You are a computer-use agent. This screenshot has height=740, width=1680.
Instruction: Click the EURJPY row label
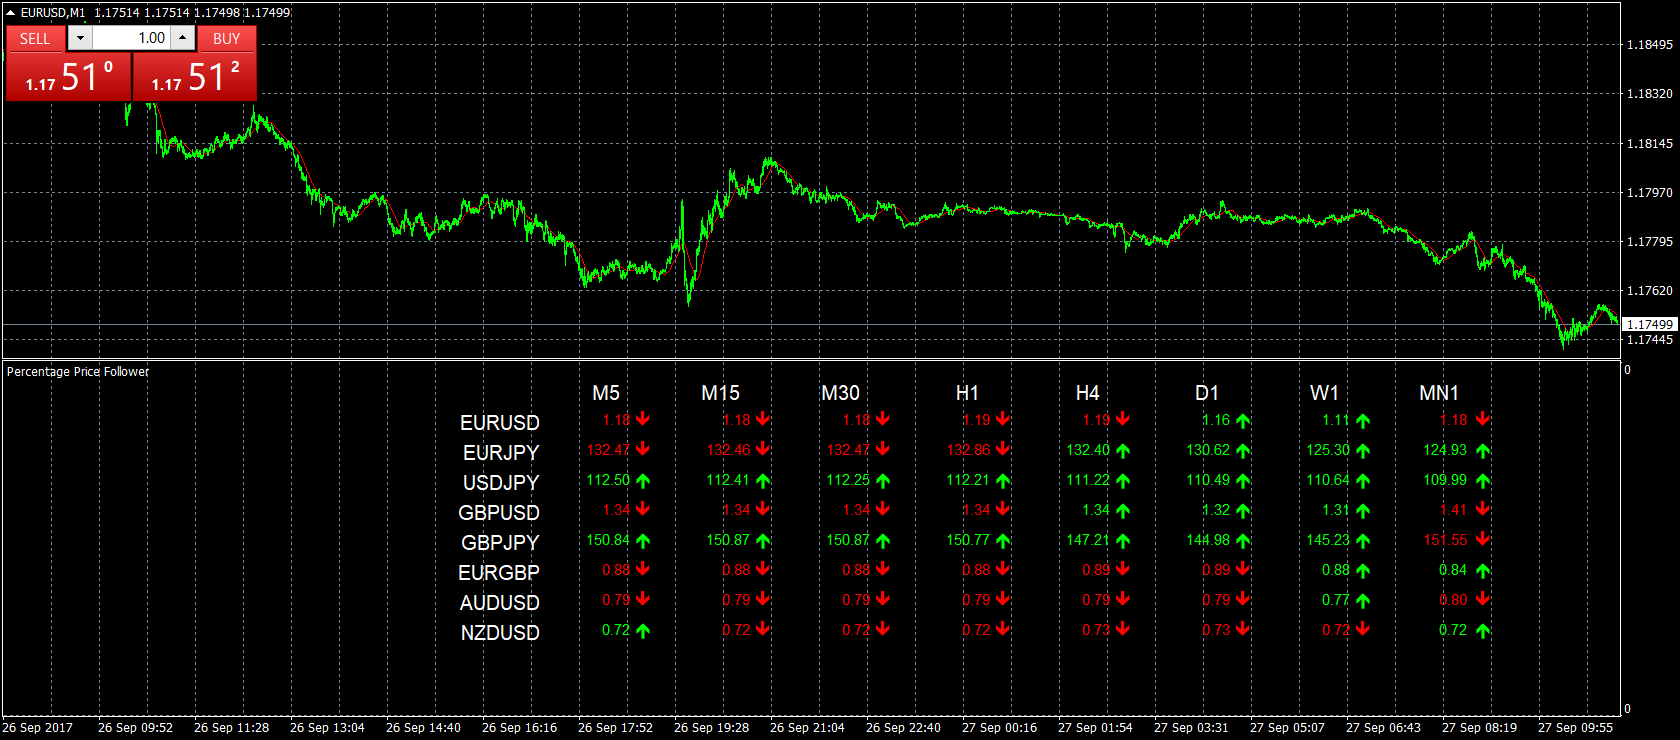click(501, 453)
